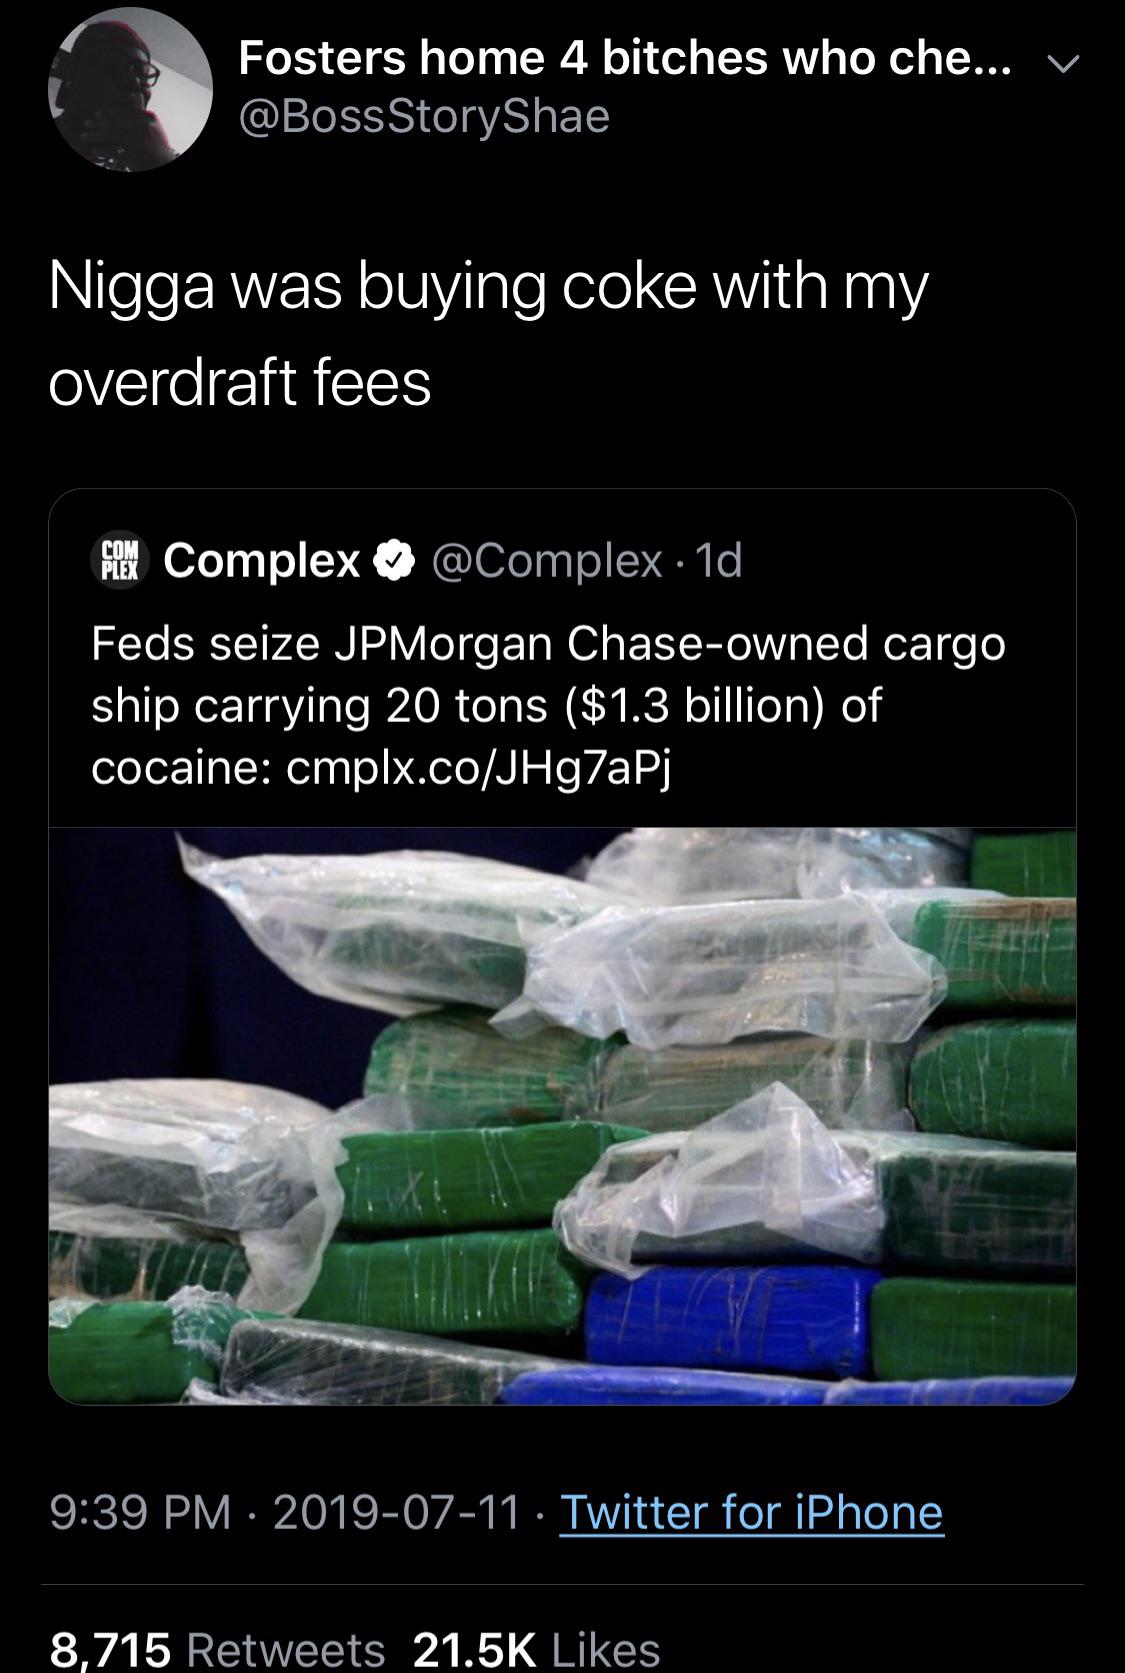Open the author's display name
This screenshot has height=1673, width=1125.
[x=625, y=59]
